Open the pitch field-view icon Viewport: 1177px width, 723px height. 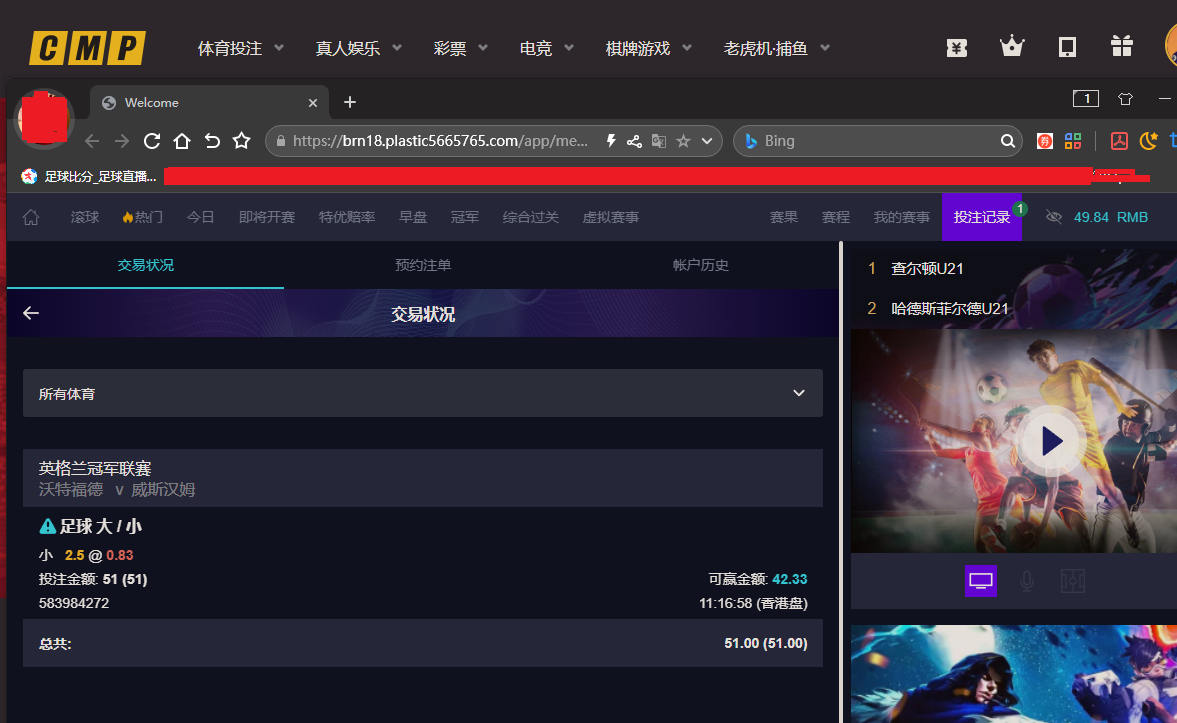click(1073, 581)
